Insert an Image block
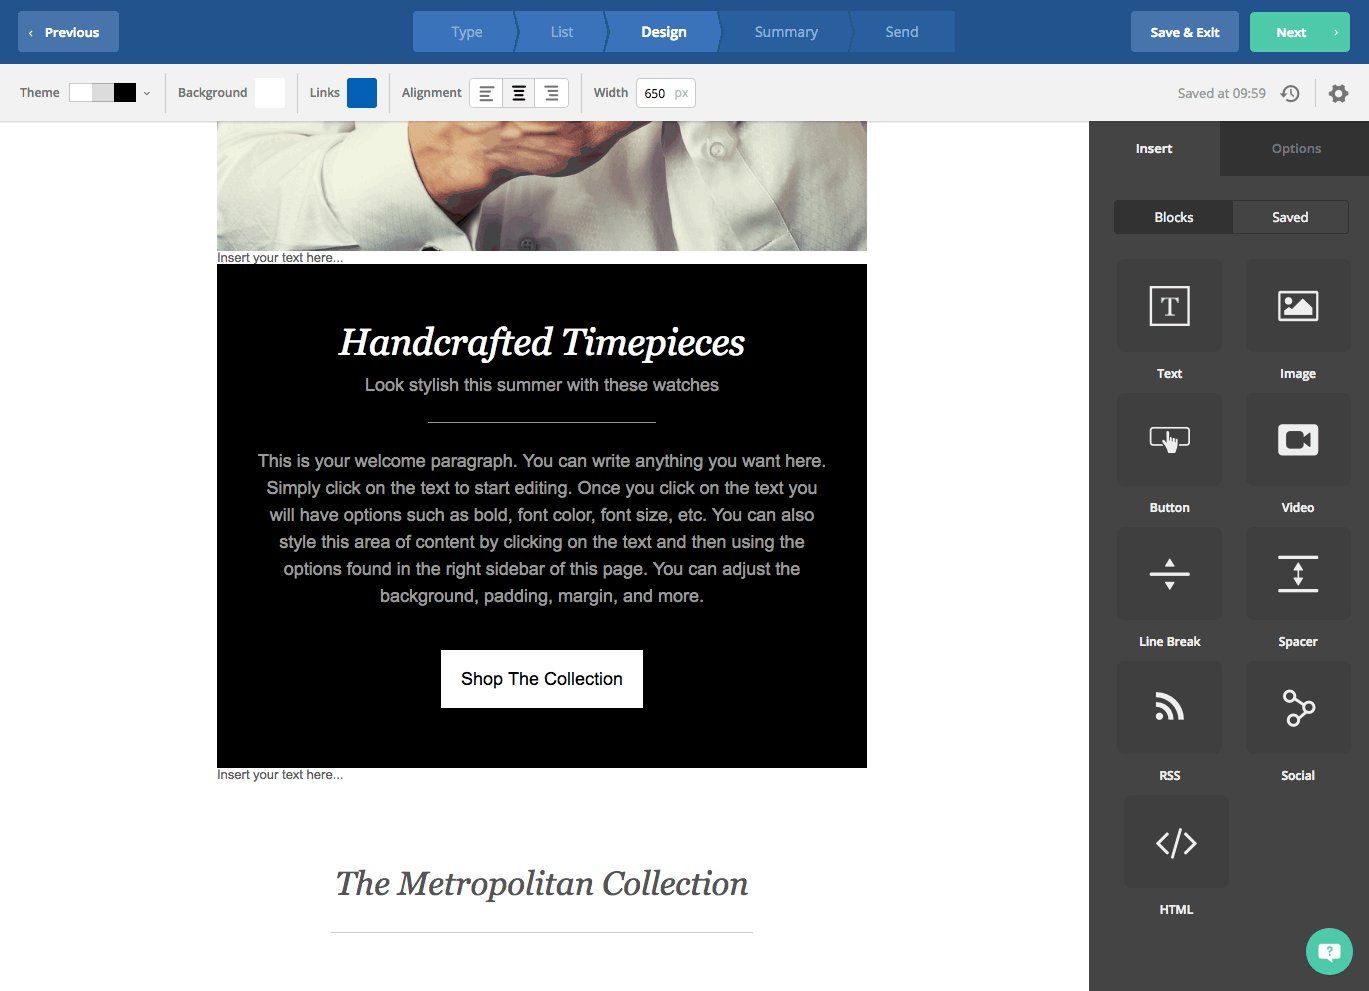The height and width of the screenshot is (991, 1369). tap(1297, 306)
